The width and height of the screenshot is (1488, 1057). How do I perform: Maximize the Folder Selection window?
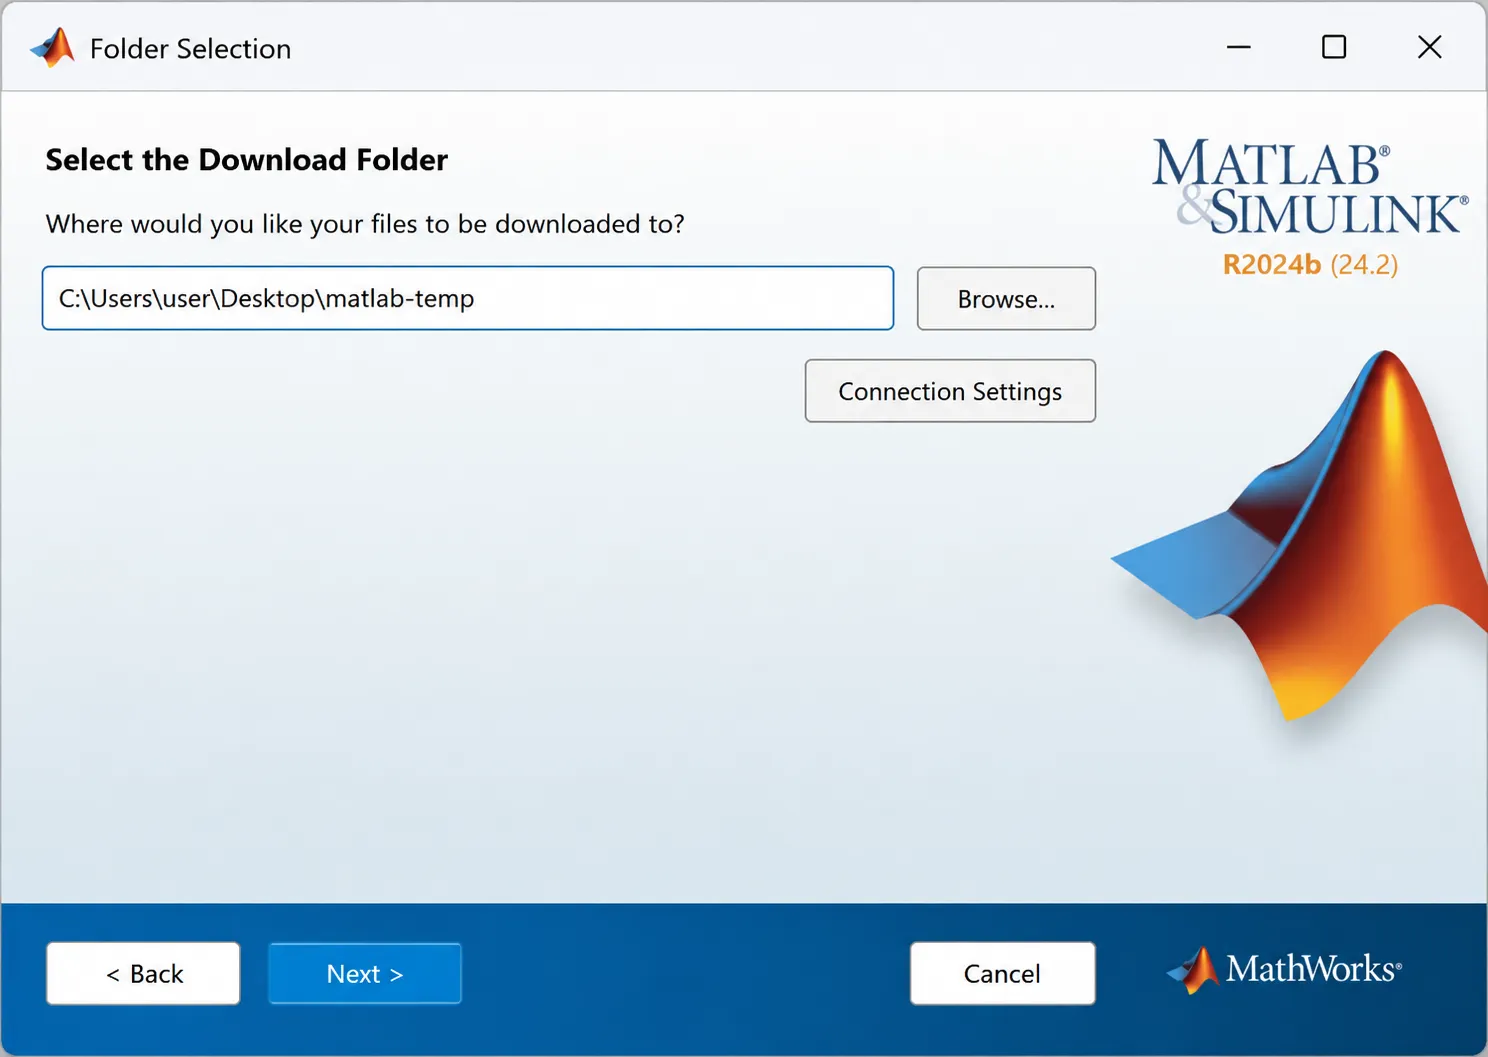[x=1334, y=47]
